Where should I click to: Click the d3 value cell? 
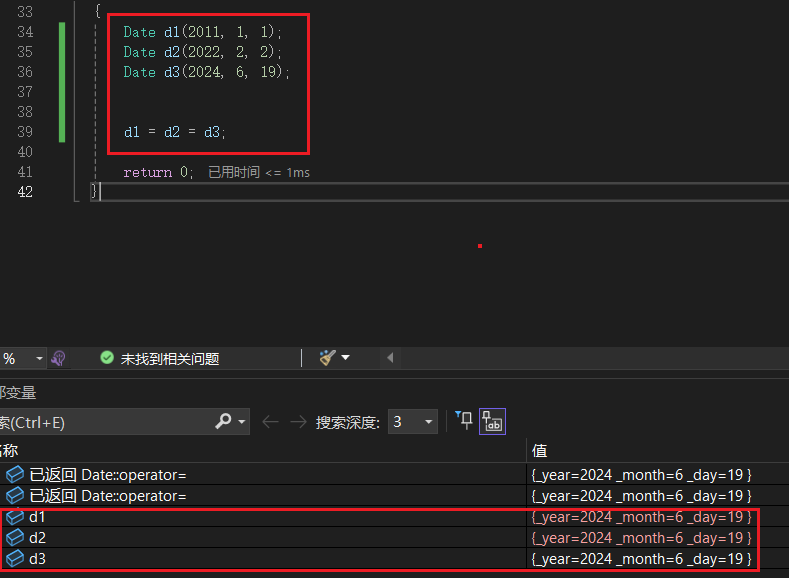pos(642,559)
